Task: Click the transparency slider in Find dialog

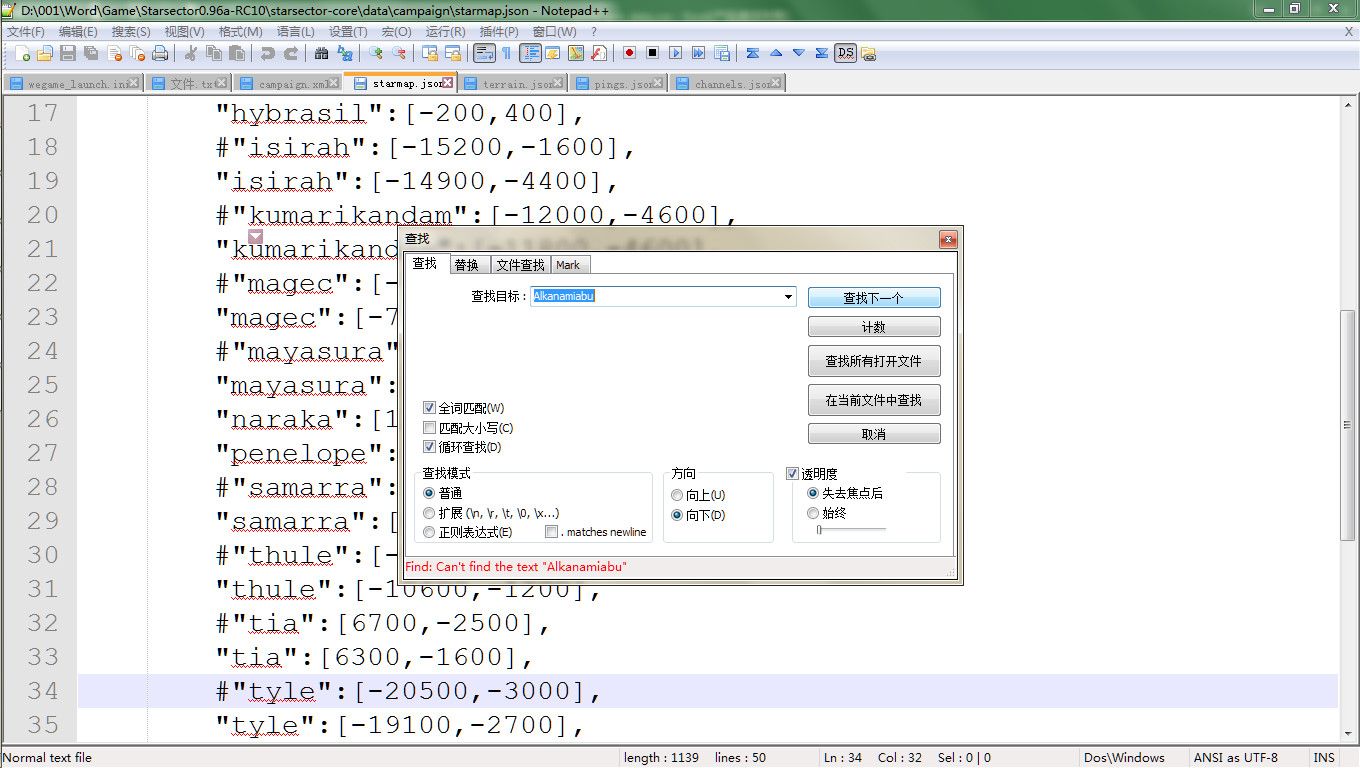Action: pos(850,530)
